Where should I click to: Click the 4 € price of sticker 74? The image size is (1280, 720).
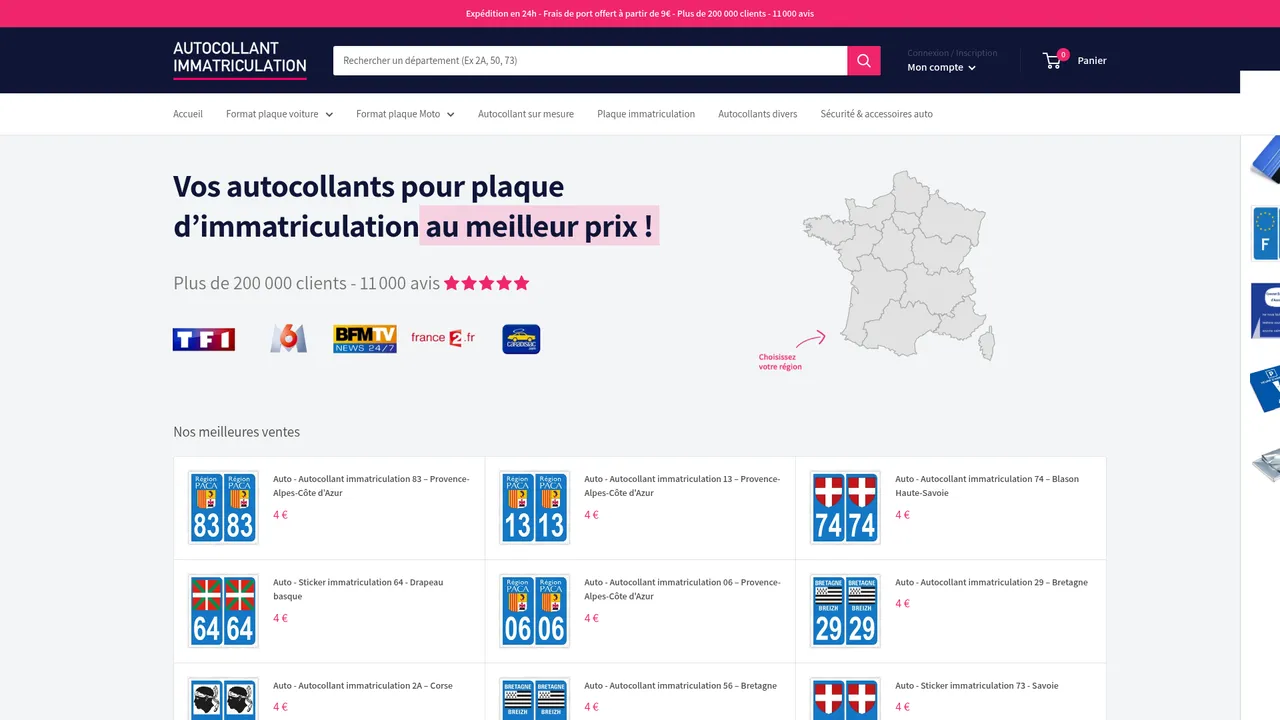click(x=902, y=515)
